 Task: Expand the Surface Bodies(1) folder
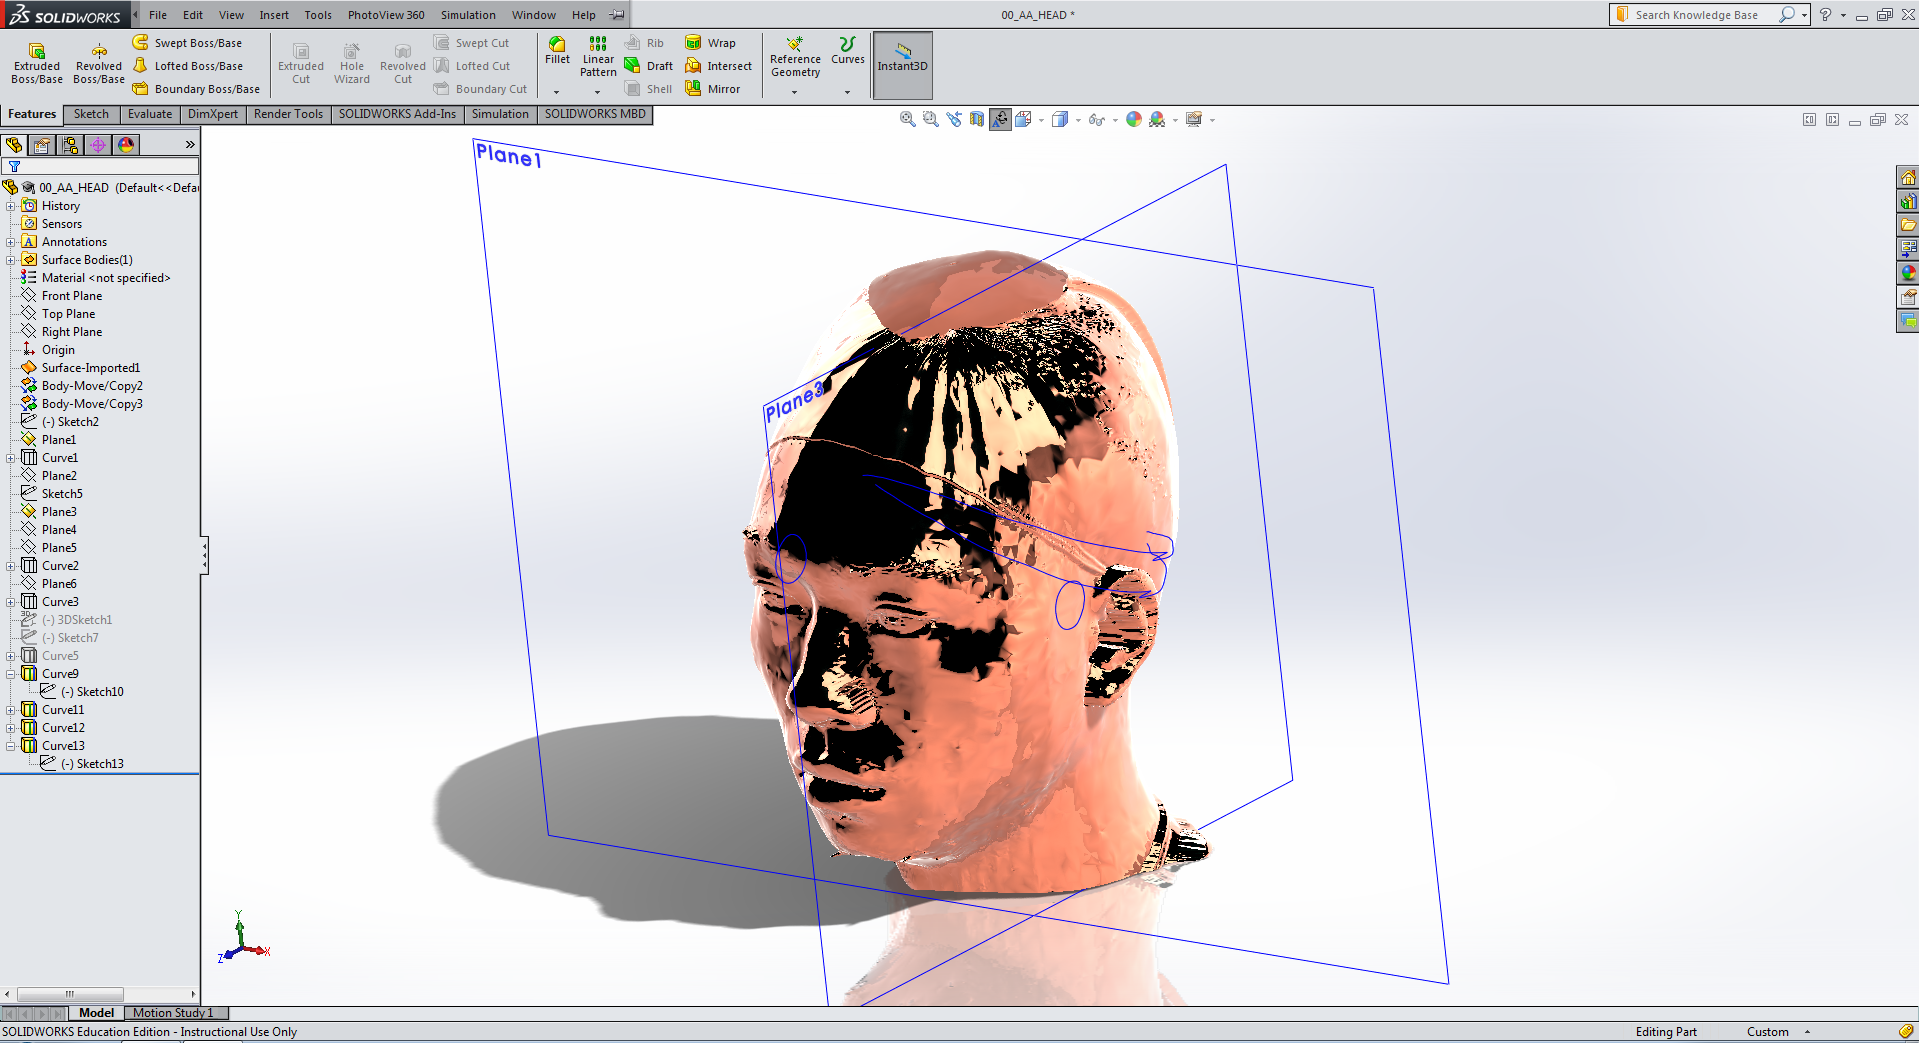[11, 260]
